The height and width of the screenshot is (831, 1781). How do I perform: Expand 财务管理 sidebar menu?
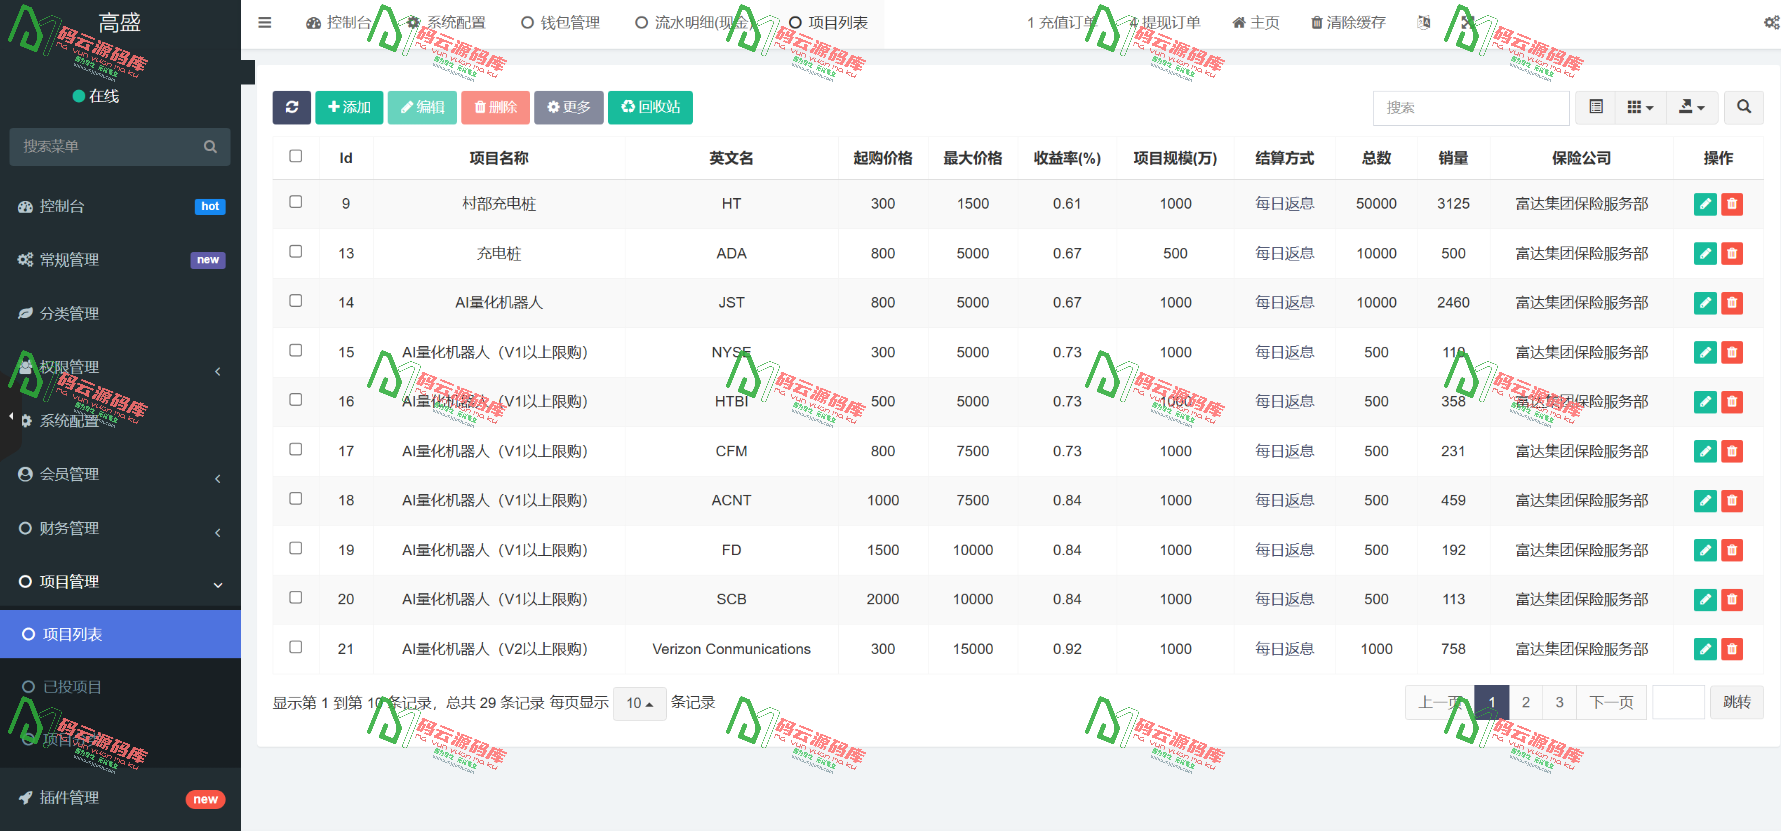pyautogui.click(x=120, y=528)
